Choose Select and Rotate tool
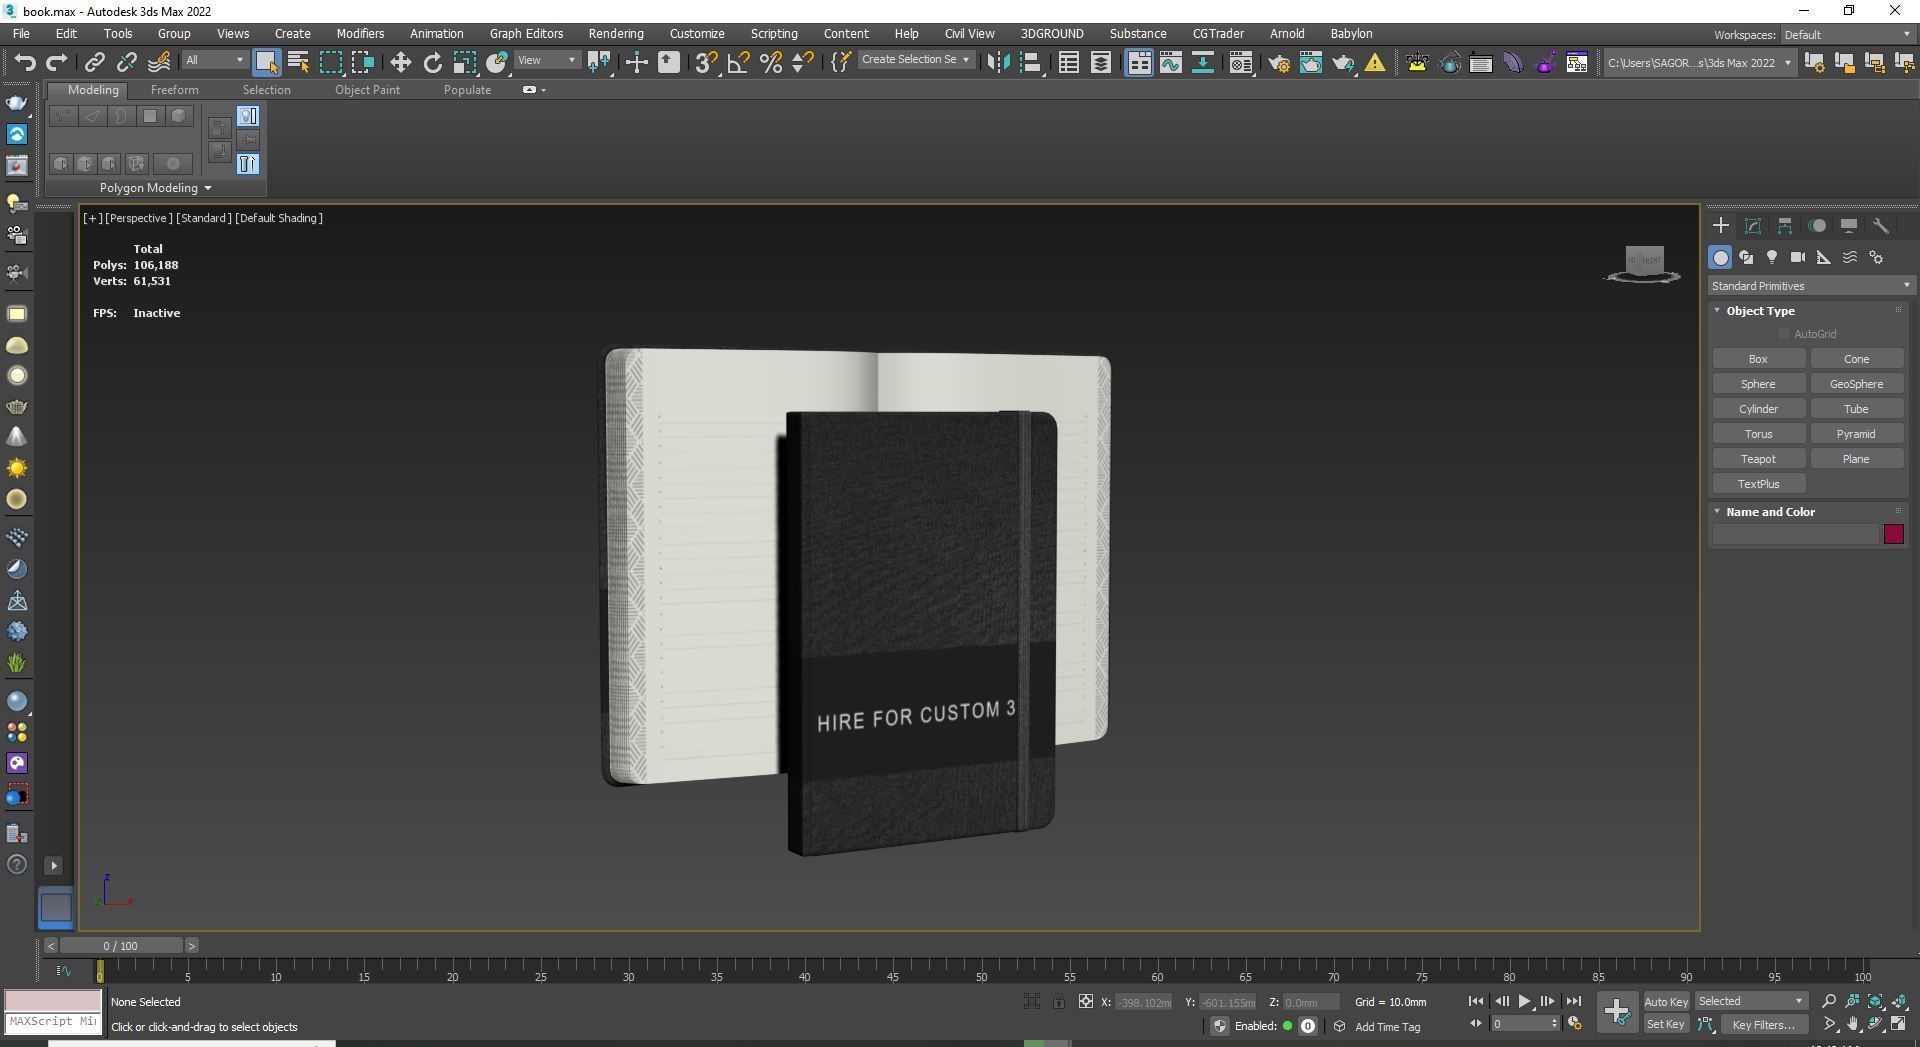This screenshot has height=1047, width=1920. click(432, 62)
